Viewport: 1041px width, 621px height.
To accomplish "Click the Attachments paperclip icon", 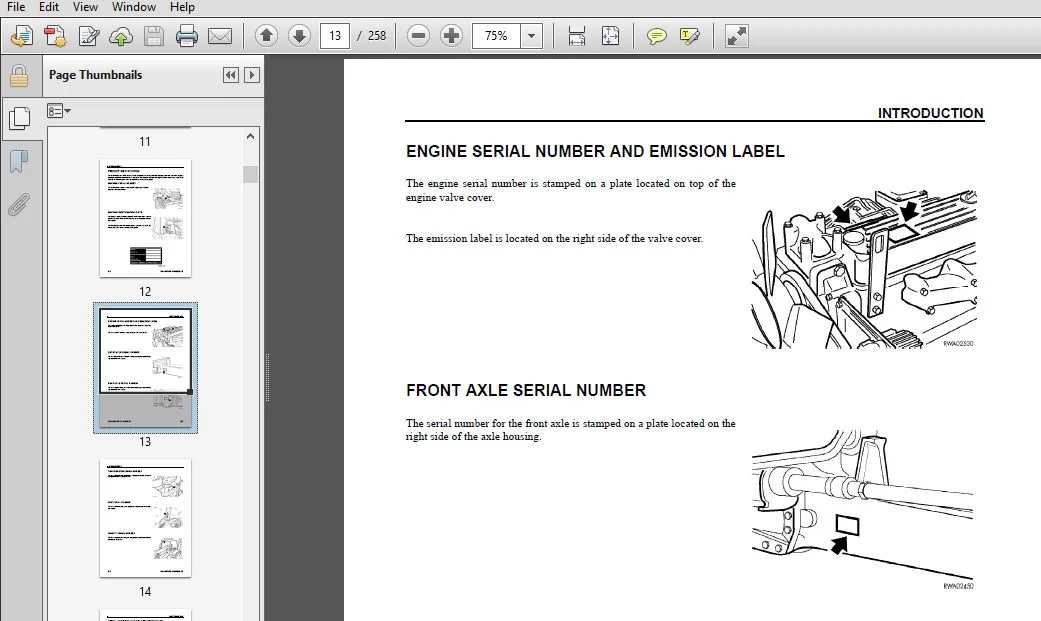I will point(19,205).
